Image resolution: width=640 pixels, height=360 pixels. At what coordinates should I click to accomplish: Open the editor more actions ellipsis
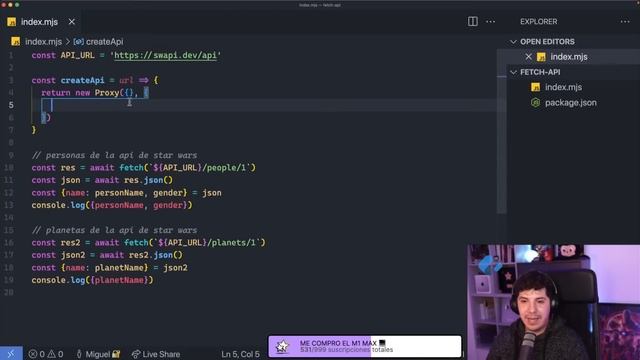(x=491, y=22)
